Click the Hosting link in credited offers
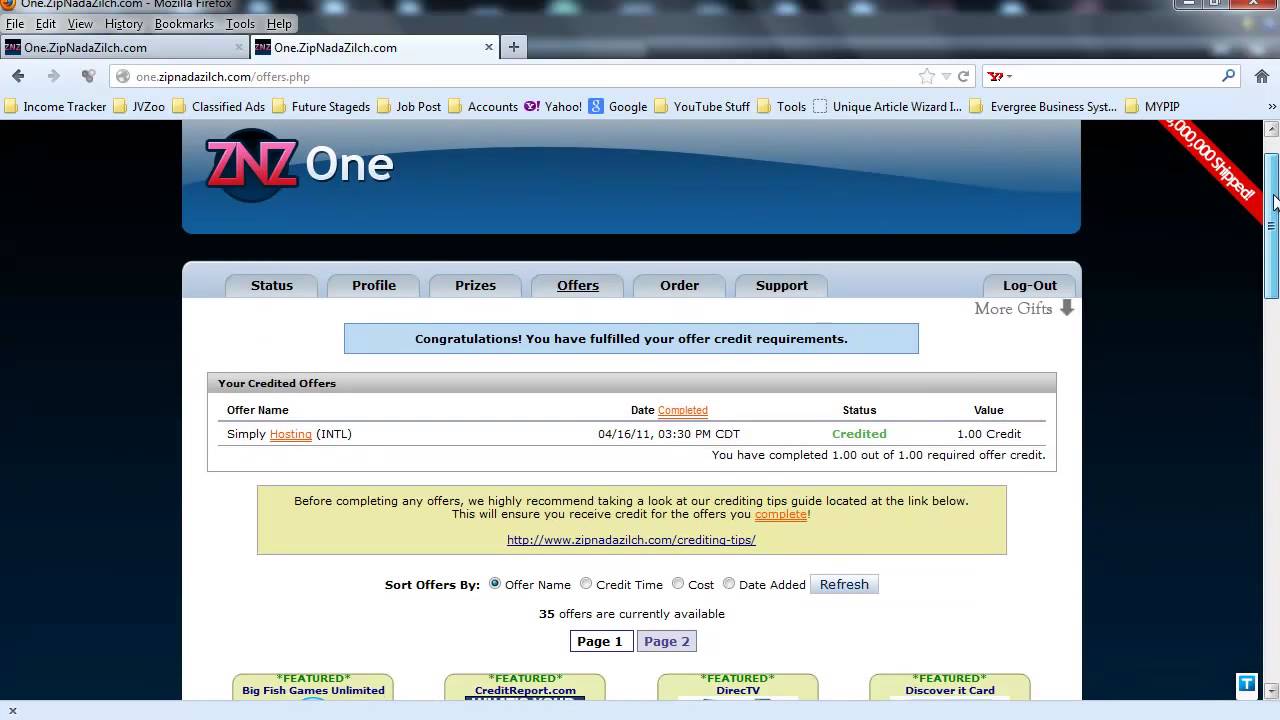 point(291,434)
